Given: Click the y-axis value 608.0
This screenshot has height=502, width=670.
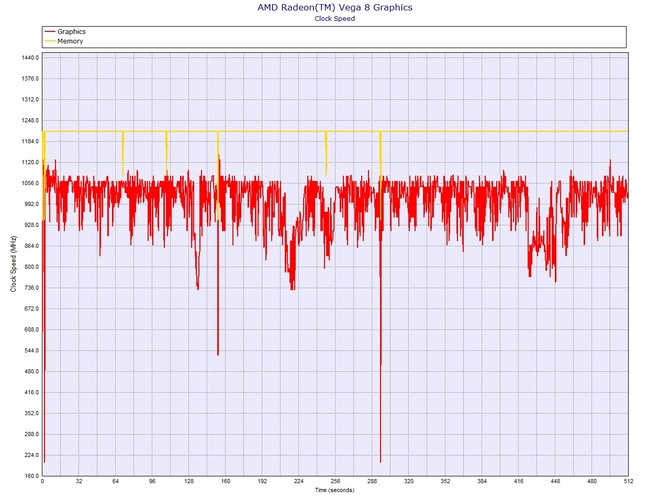Looking at the screenshot, I should 31,330.
